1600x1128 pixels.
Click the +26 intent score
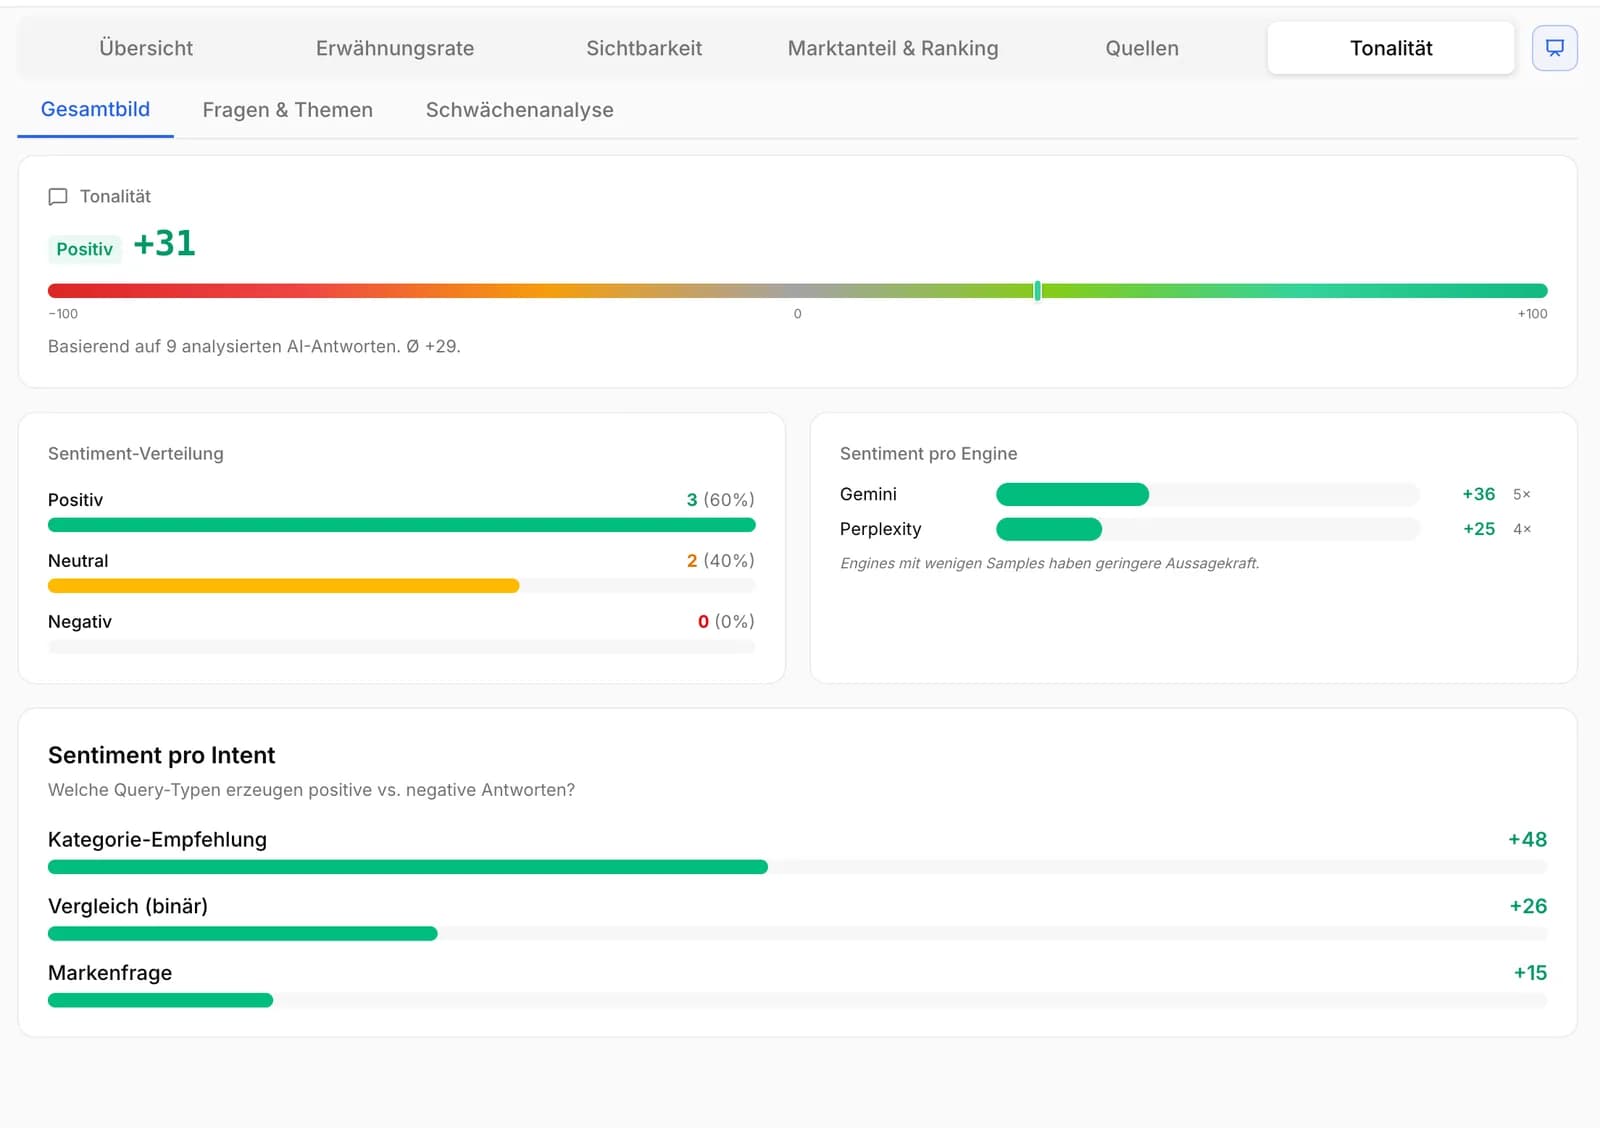click(x=1528, y=907)
